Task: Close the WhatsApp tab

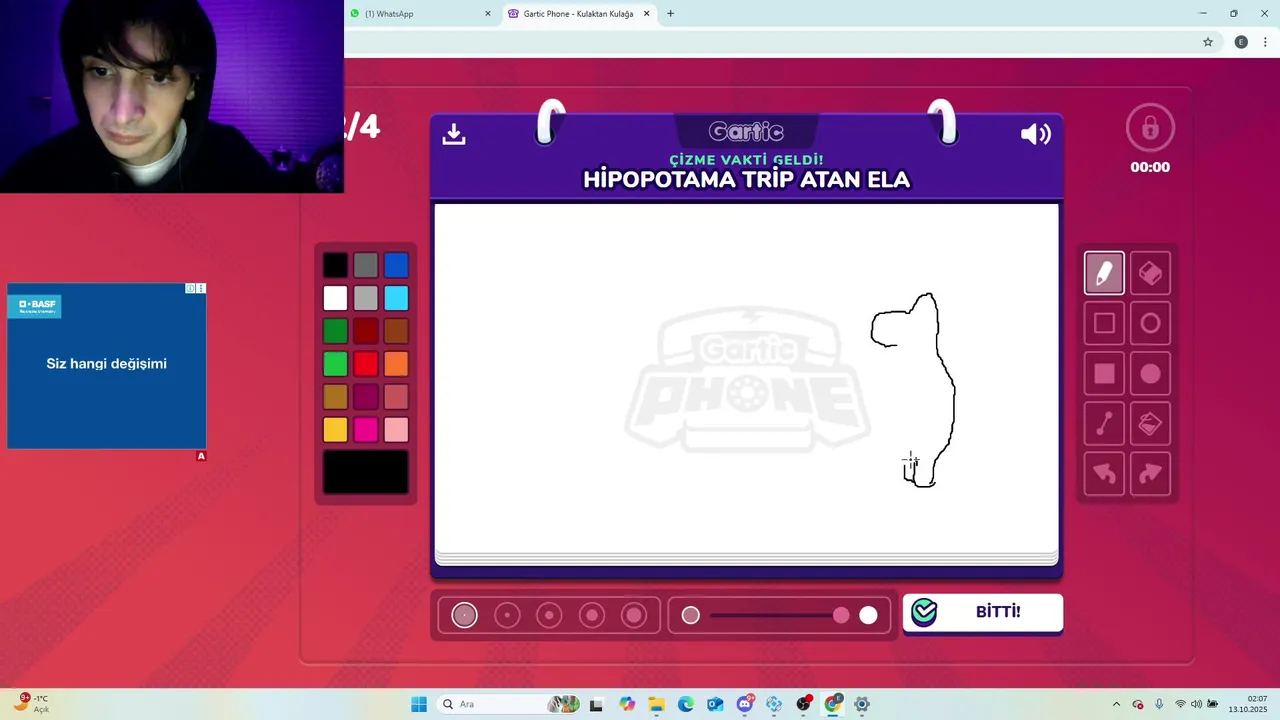Action: pos(488,14)
